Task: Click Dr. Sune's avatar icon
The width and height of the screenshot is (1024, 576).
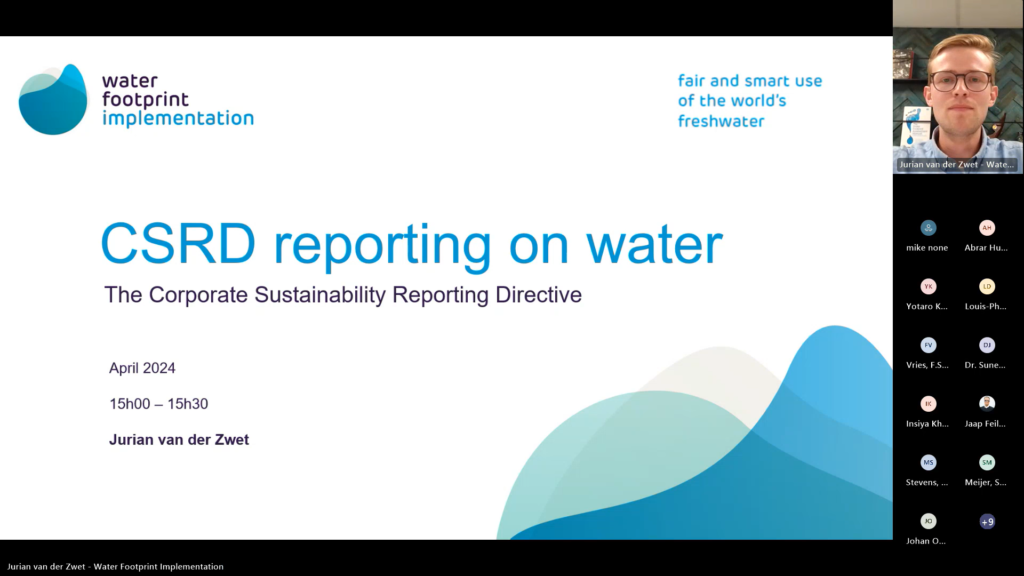Action: point(988,345)
